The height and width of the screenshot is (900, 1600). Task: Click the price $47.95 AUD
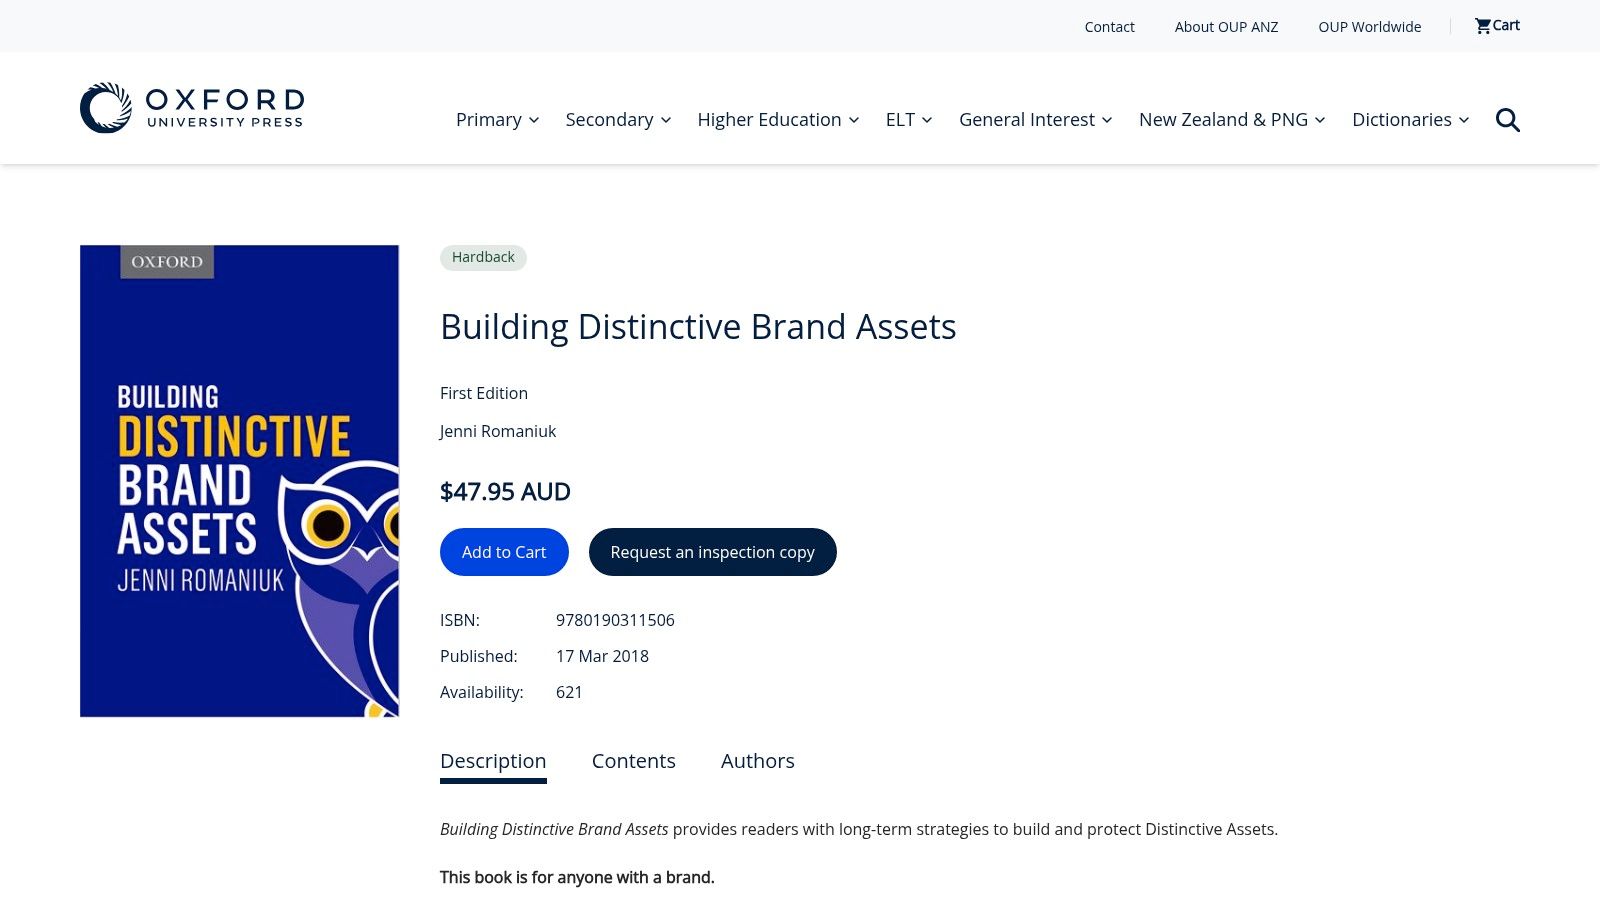(x=505, y=492)
